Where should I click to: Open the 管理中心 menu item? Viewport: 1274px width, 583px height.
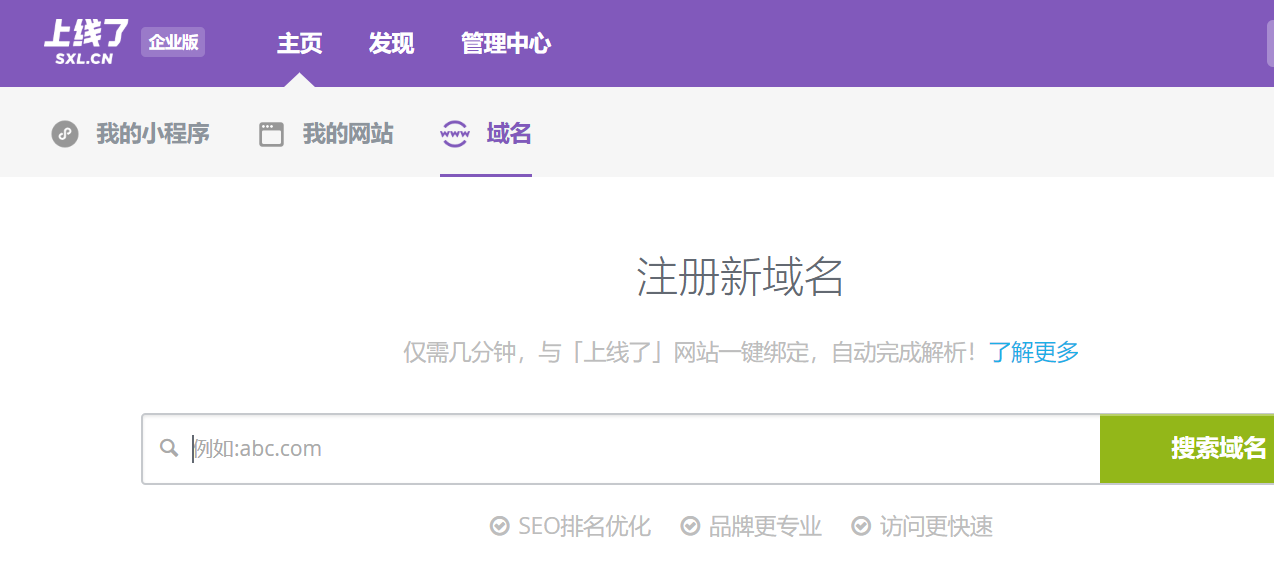(x=505, y=43)
